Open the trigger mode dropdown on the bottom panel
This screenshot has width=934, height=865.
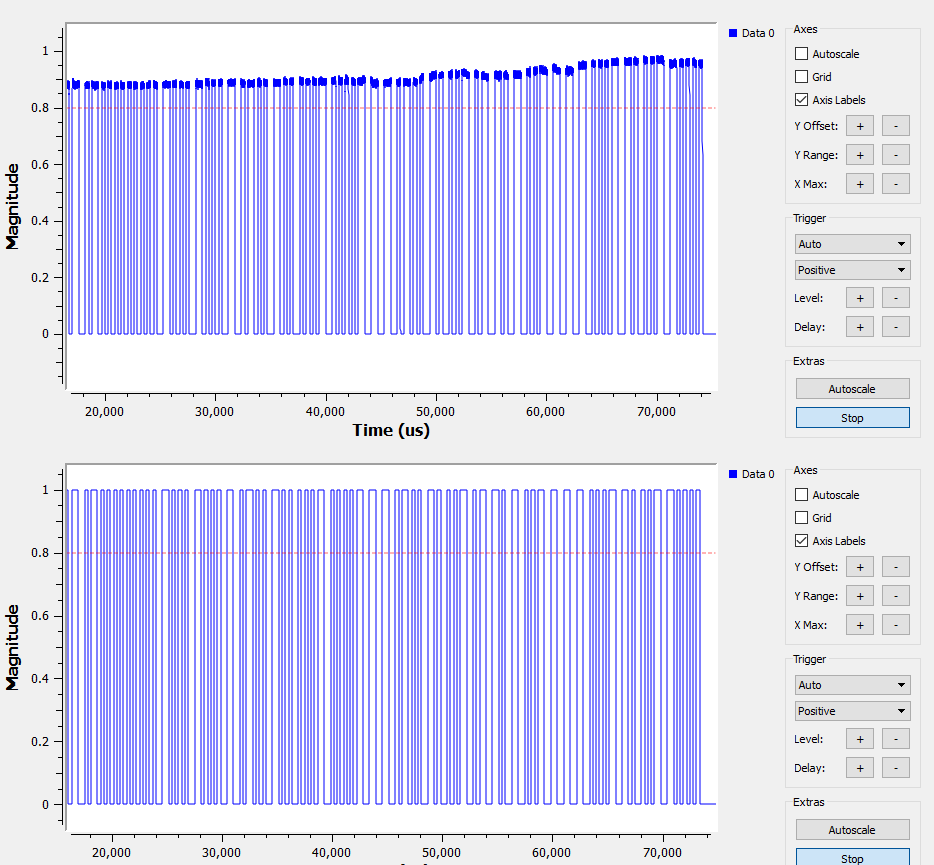[852, 684]
